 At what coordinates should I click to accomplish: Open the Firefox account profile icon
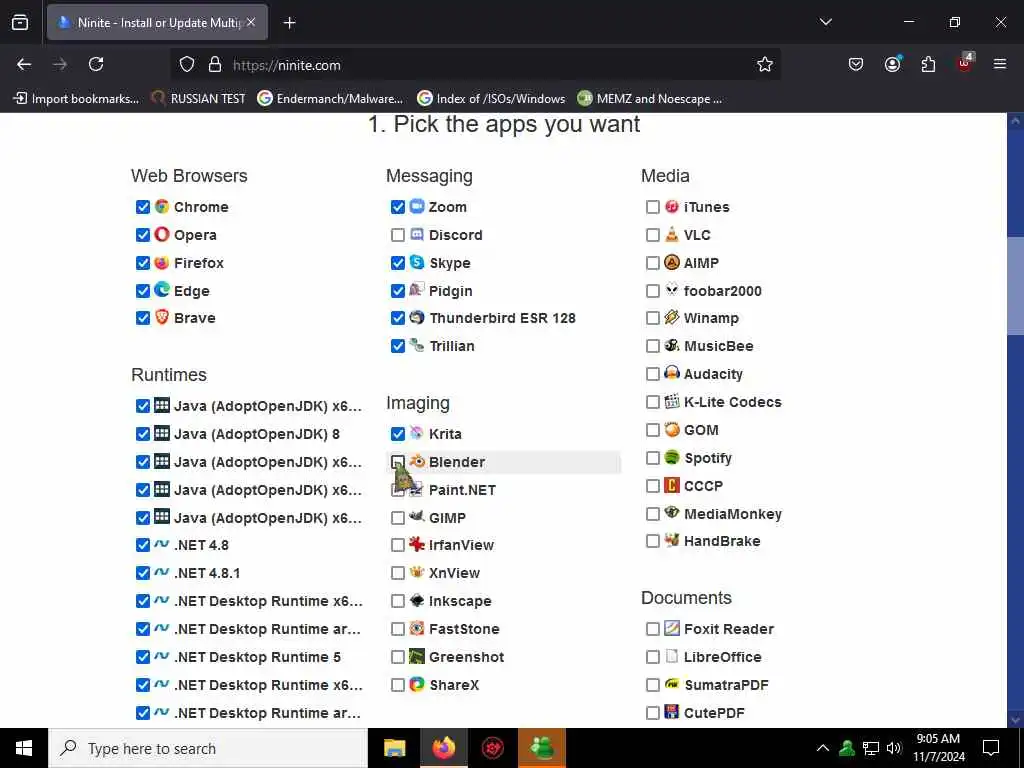click(893, 64)
